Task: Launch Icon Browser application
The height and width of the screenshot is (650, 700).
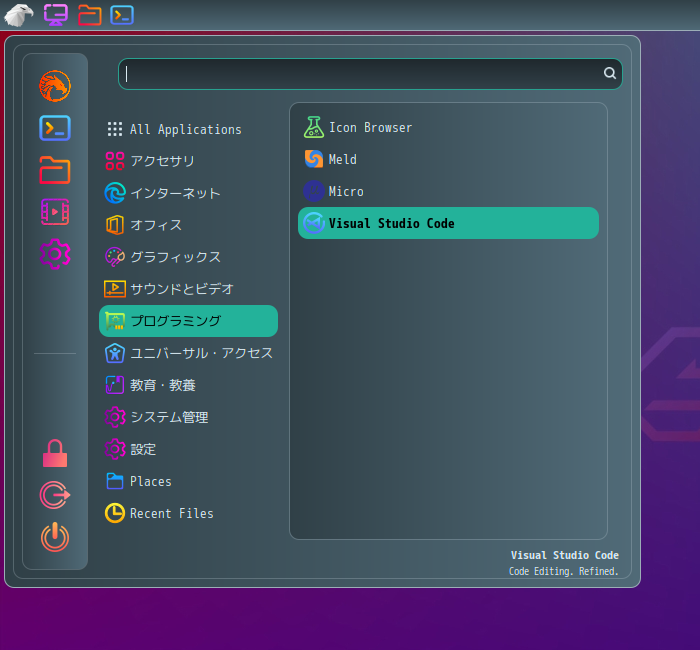Action: pyautogui.click(x=448, y=127)
